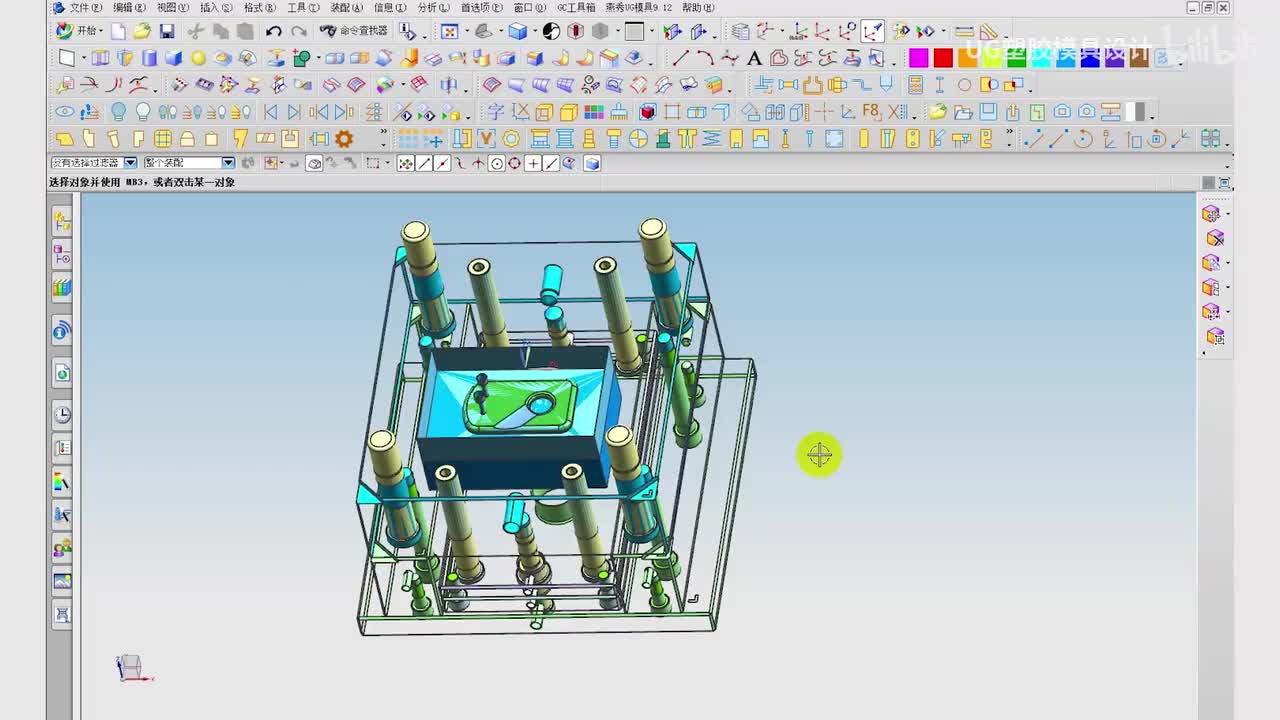Click the WCS orientation icon highlighted in toolbar
Viewport: 1280px width, 720px height.
pos(873,32)
